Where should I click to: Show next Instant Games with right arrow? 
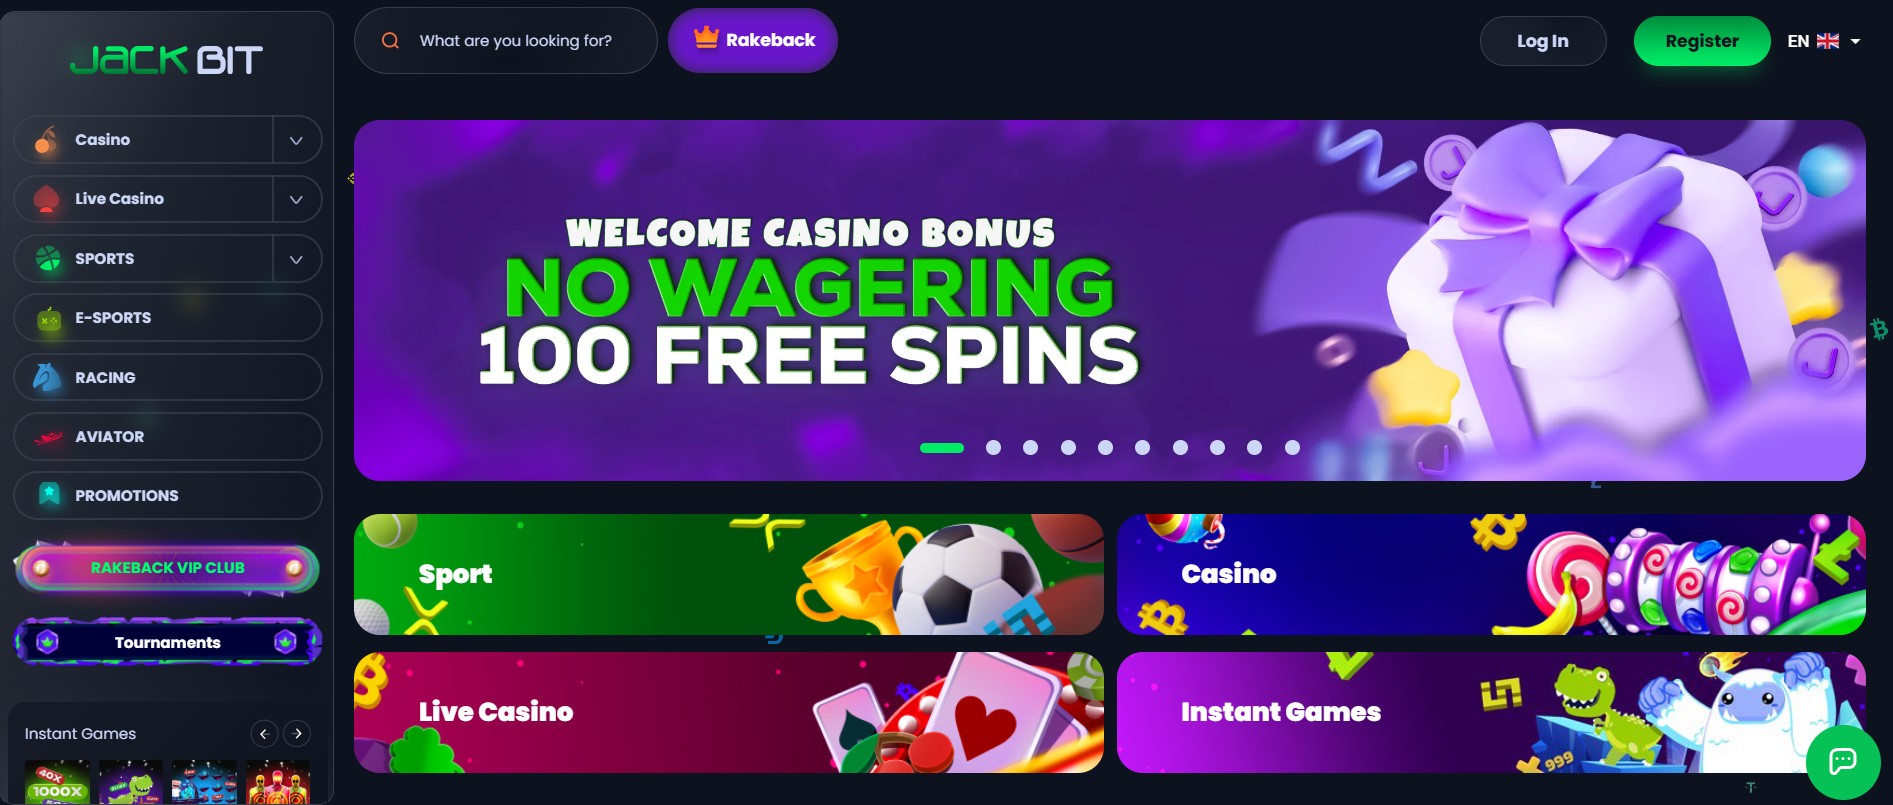(297, 734)
